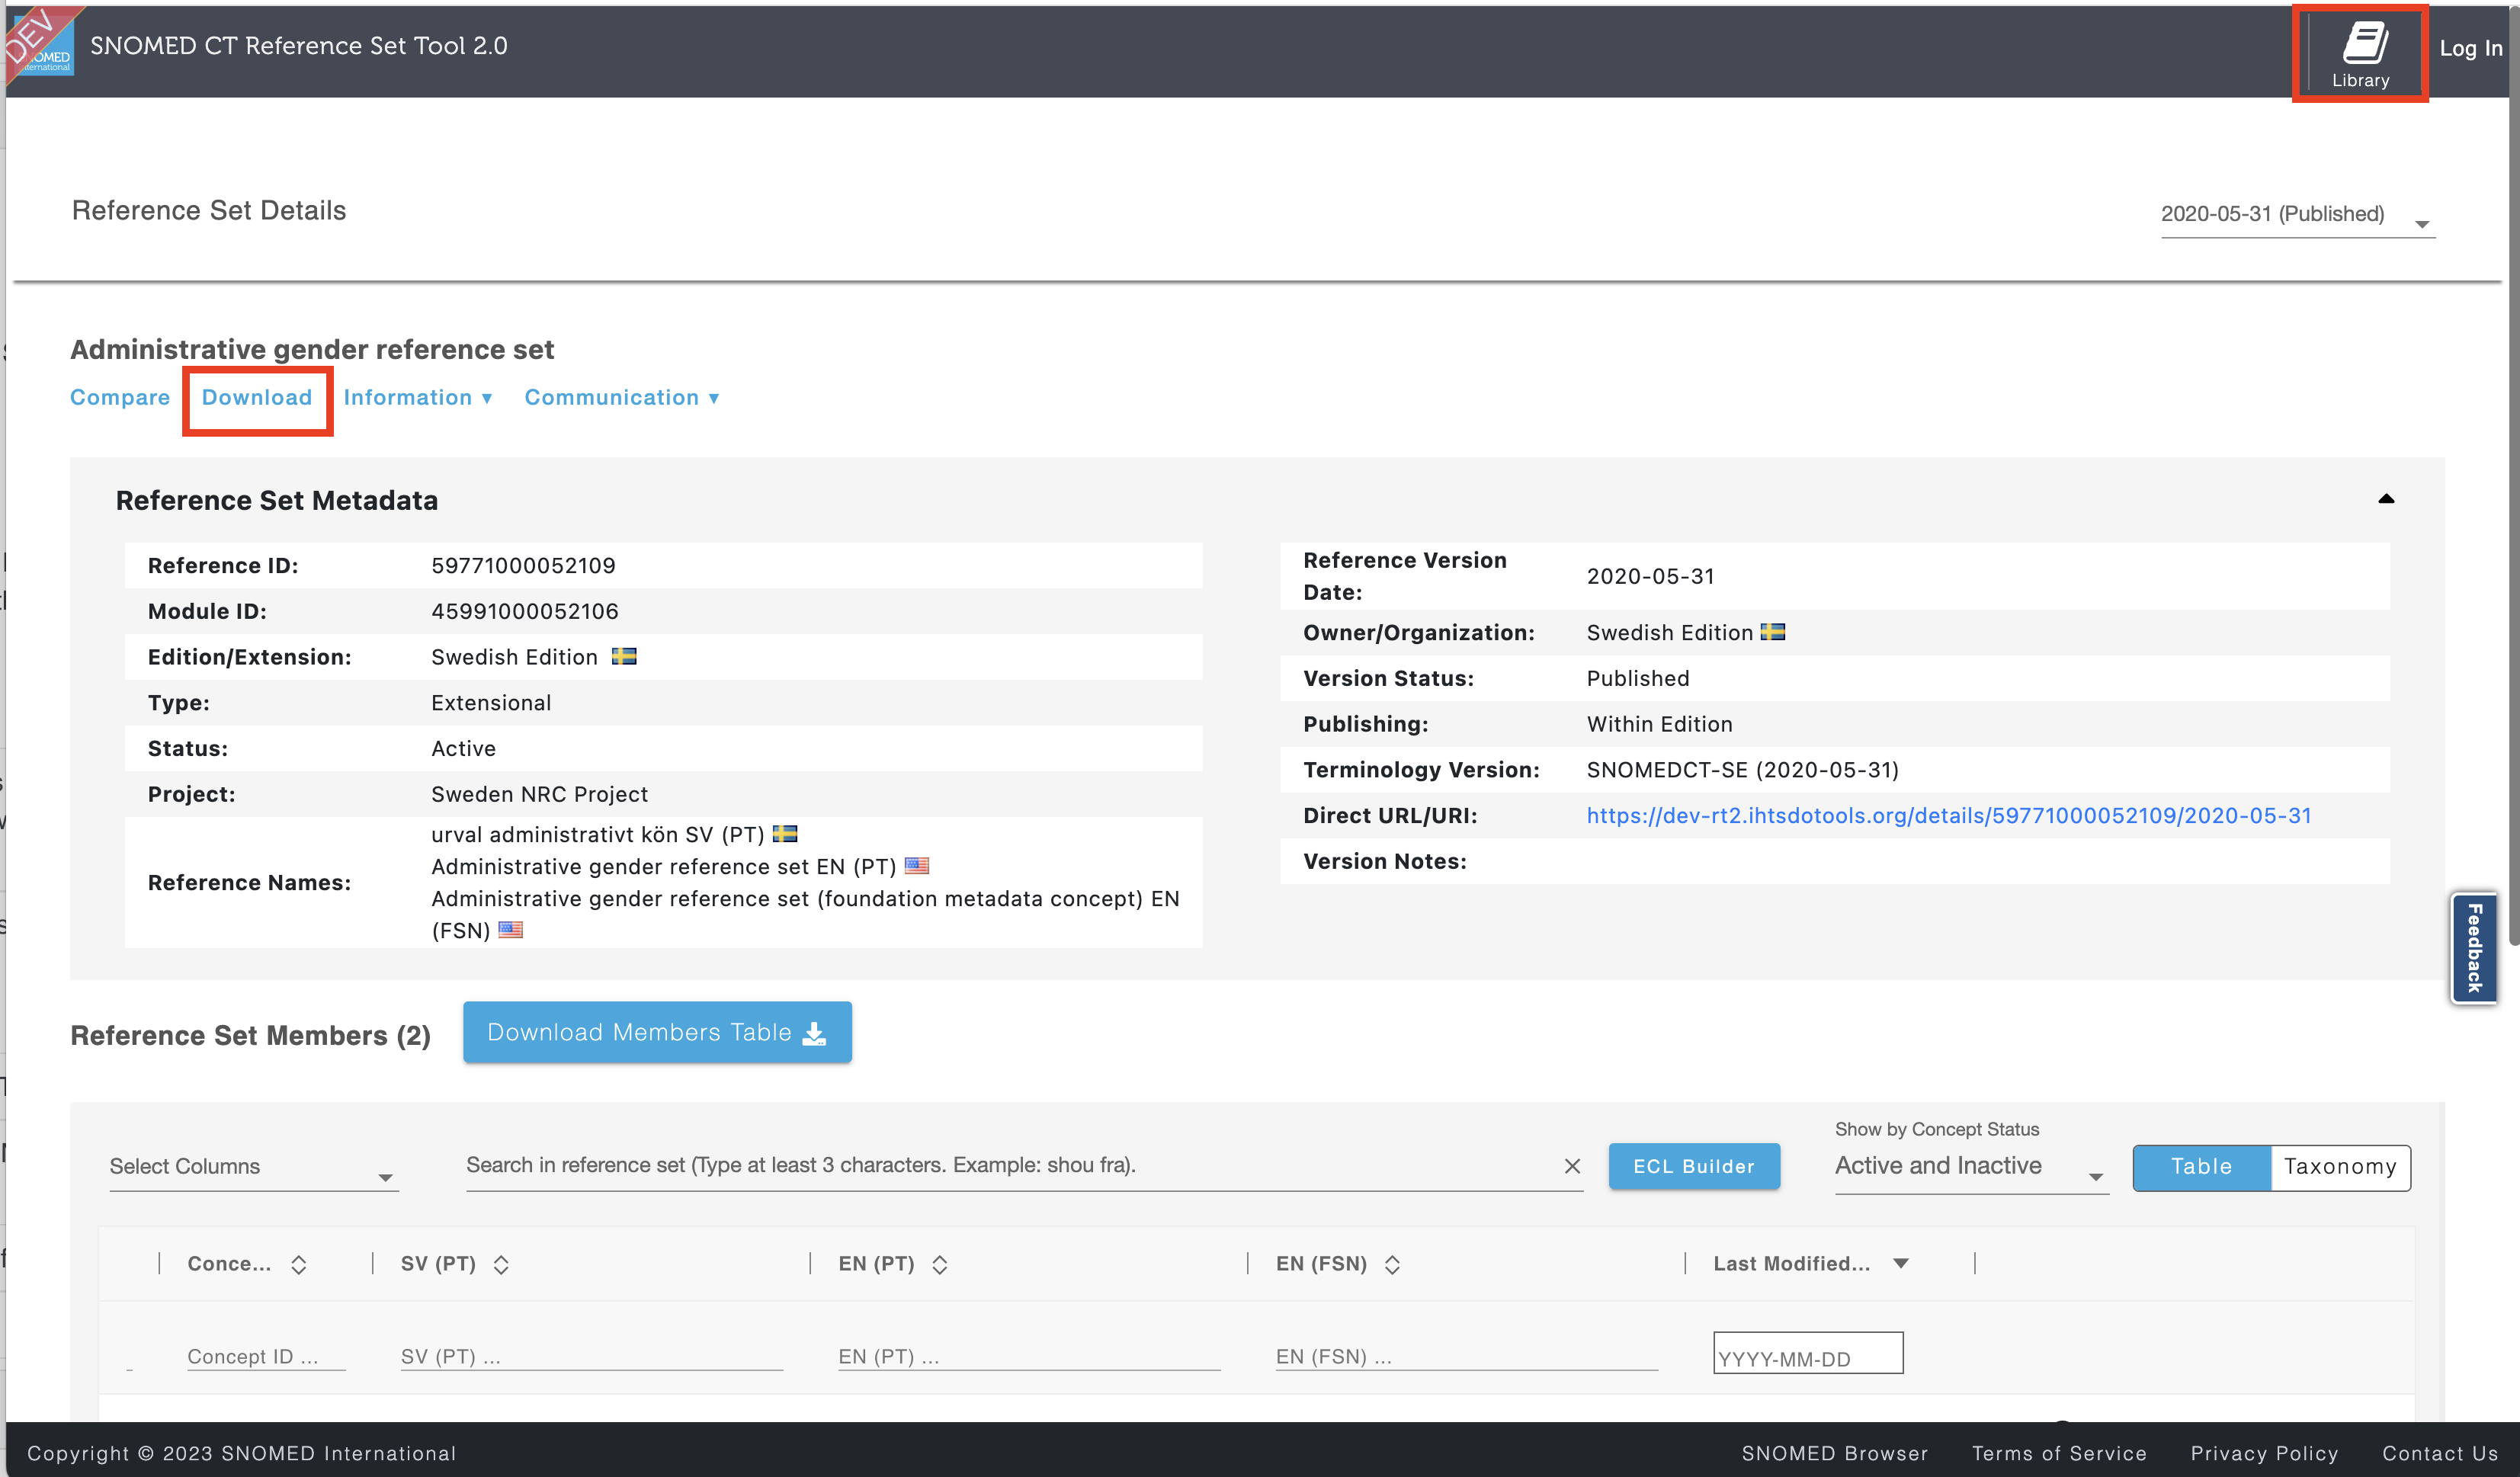Click Reference ID value 59771000052109
This screenshot has width=2520, height=1477.
(x=523, y=566)
